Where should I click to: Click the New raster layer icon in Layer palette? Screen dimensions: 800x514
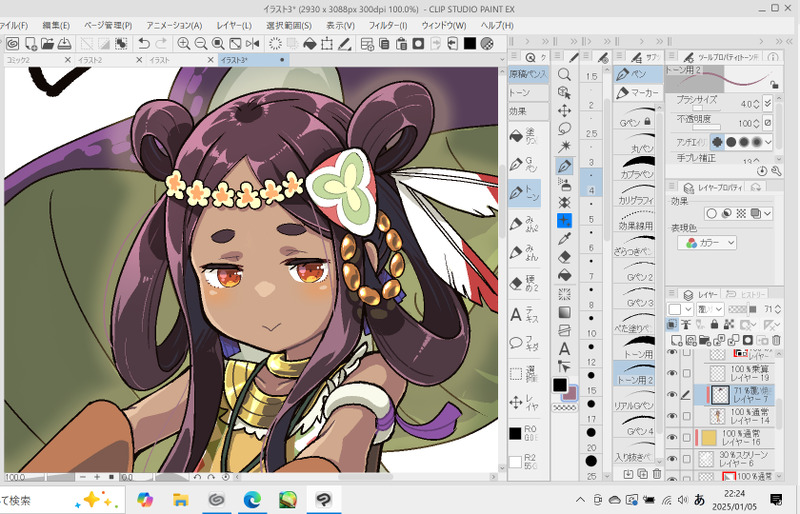tap(677, 340)
